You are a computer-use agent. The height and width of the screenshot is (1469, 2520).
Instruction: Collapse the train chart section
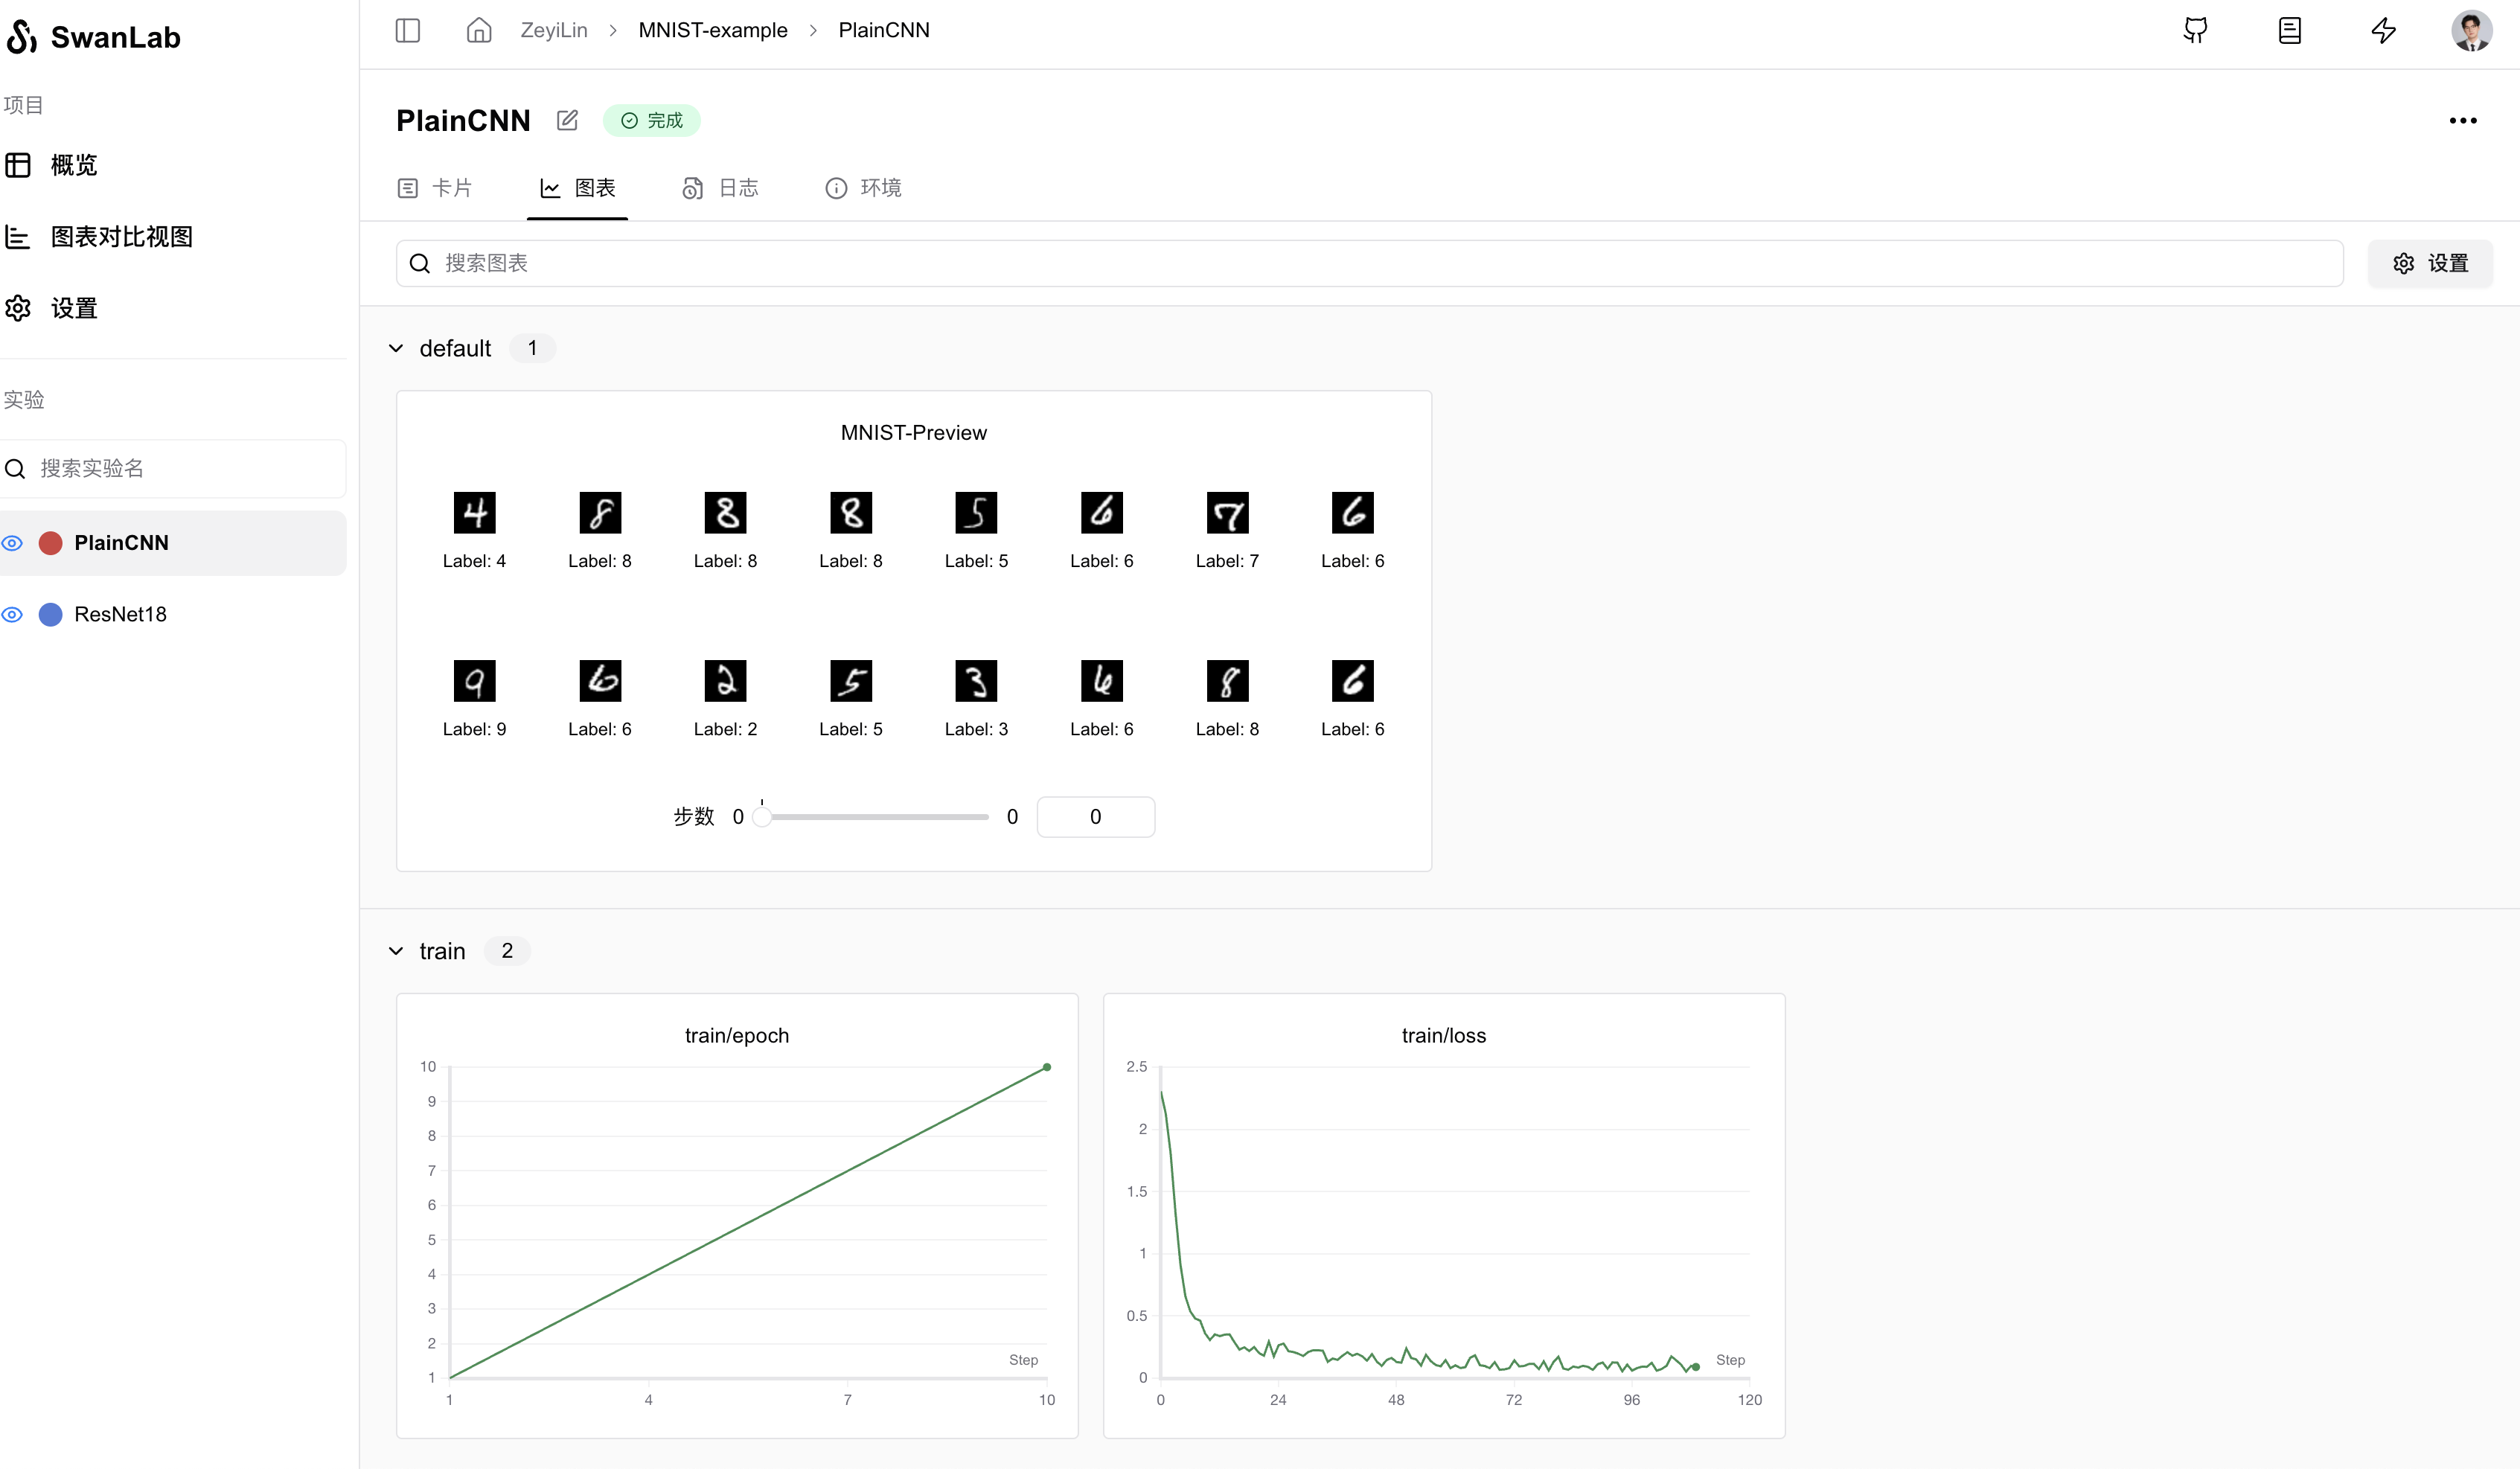[x=396, y=951]
